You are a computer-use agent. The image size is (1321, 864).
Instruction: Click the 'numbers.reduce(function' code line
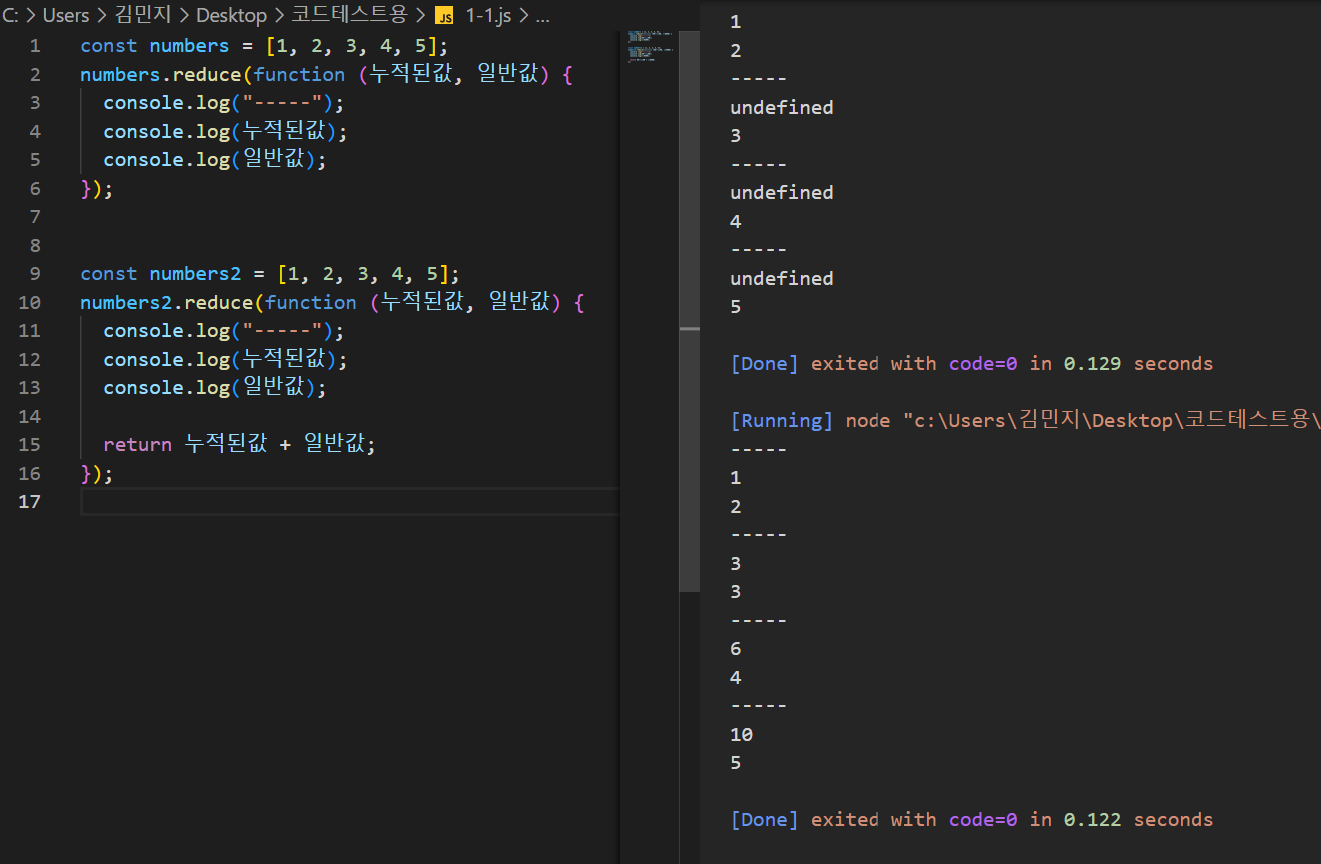[x=326, y=75]
